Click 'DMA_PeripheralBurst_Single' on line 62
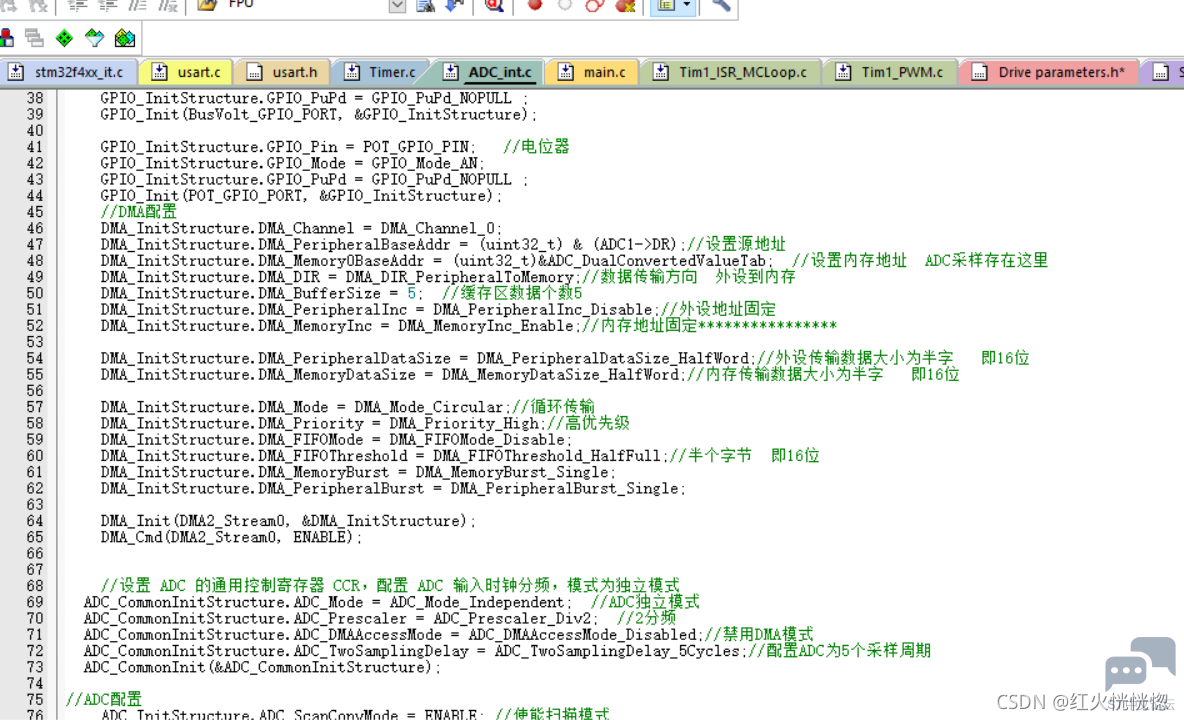The height and width of the screenshot is (720, 1184). [x=565, y=489]
